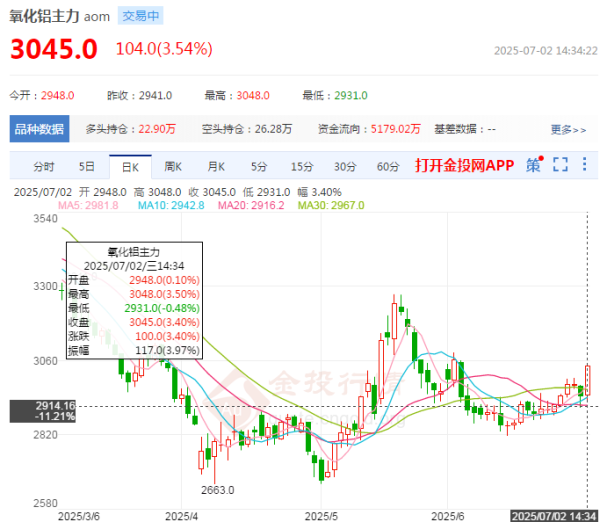Click the timestamp 2025-07-02 14:34:22

click(546, 51)
